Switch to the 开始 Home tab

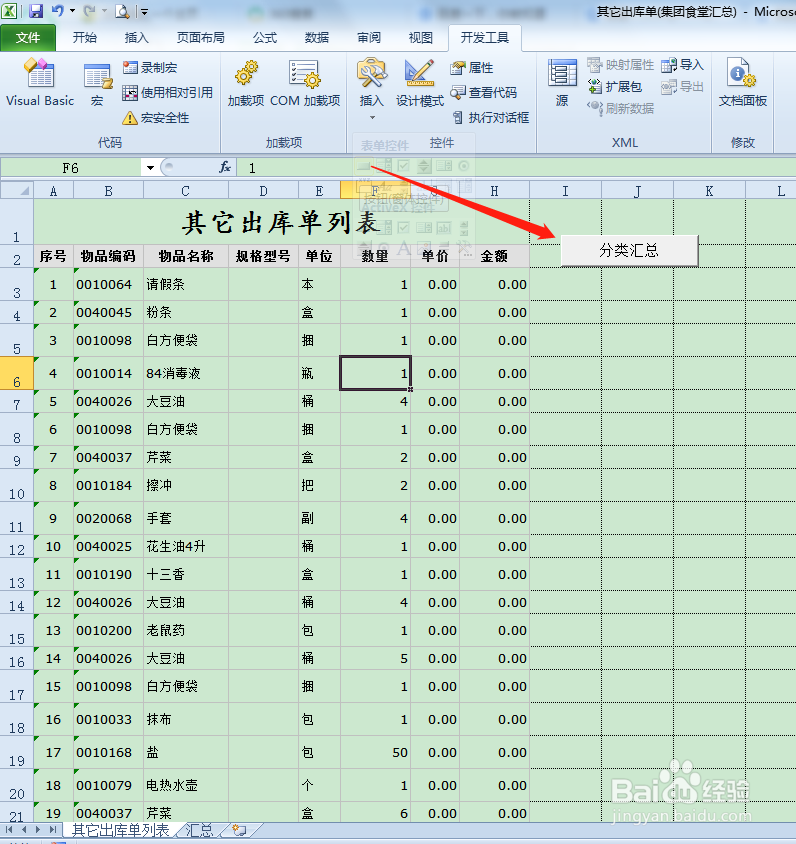(84, 38)
